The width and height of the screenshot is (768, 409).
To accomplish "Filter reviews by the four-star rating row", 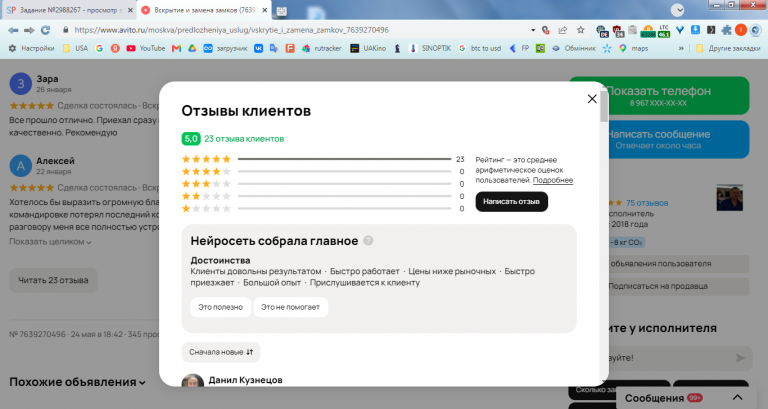I will coord(323,171).
